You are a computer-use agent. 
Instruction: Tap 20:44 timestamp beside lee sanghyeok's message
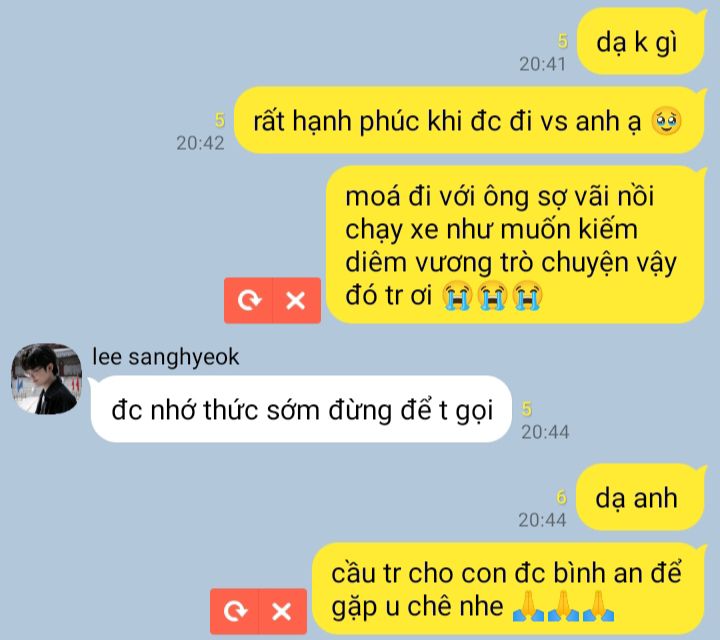tap(545, 432)
